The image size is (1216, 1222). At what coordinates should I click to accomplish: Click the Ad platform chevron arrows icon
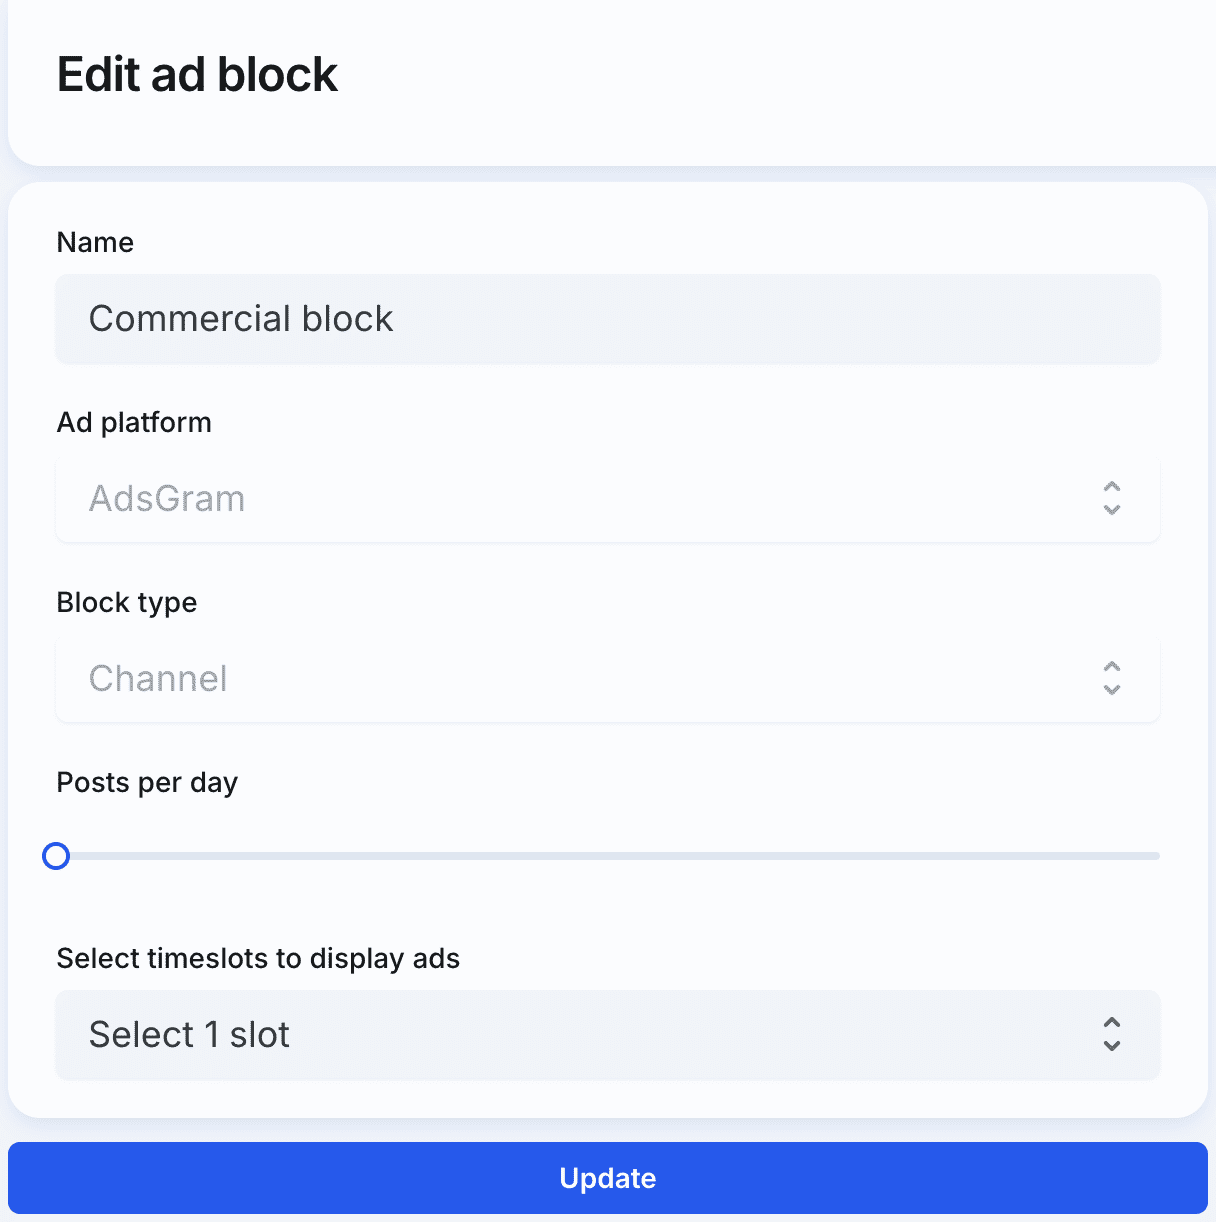(1111, 498)
